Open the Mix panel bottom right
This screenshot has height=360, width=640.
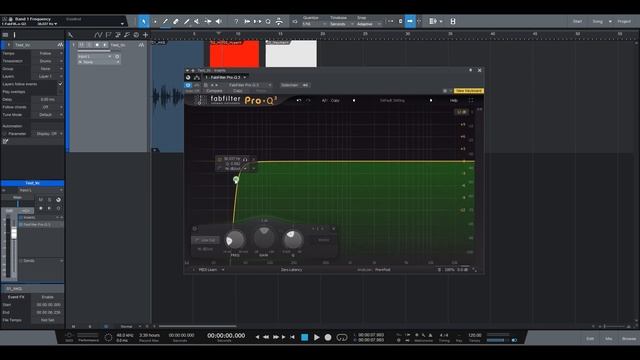(609, 339)
